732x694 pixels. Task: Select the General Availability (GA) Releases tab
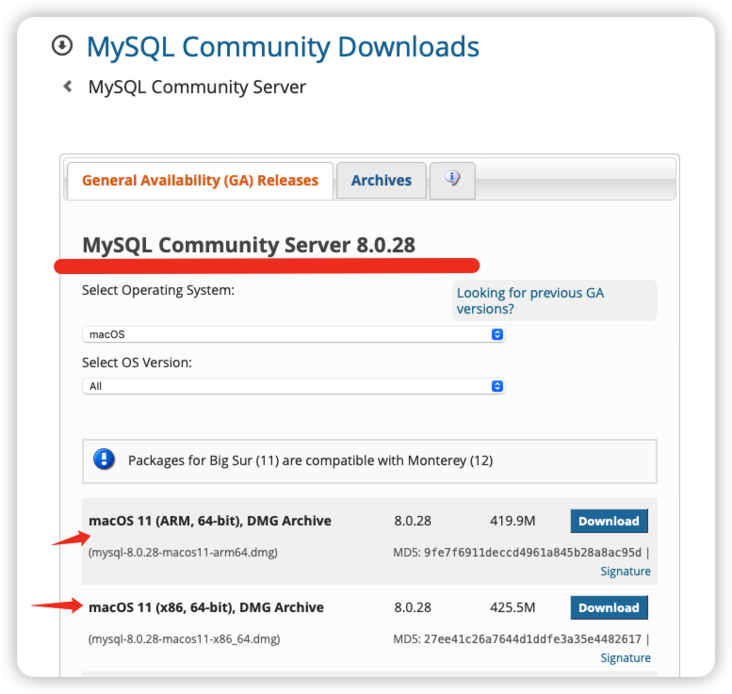point(200,181)
